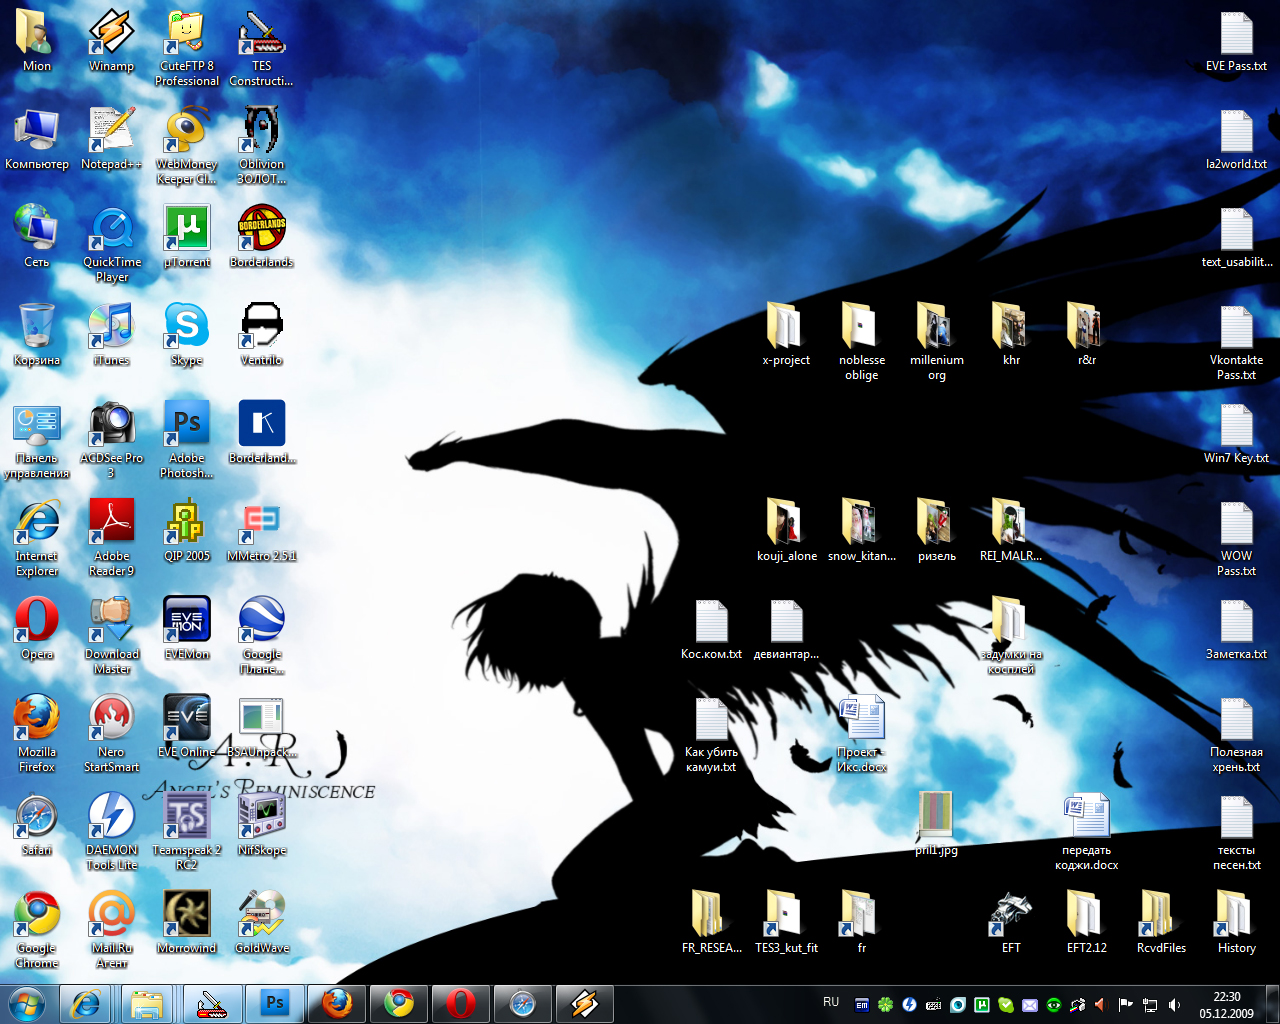Screen dimensions: 1280x1024
Task: Open the Recycle Bin (Корзина)
Action: point(37,334)
